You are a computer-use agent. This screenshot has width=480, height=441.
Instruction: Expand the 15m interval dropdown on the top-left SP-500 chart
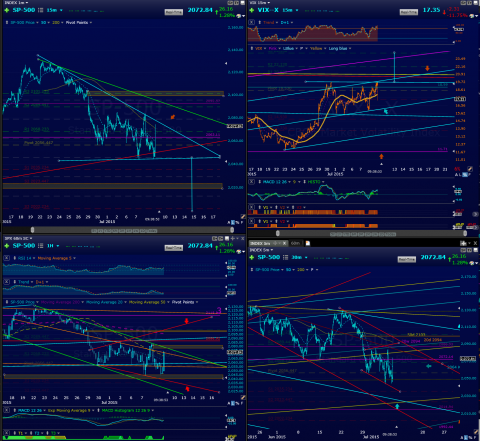[x=54, y=10]
